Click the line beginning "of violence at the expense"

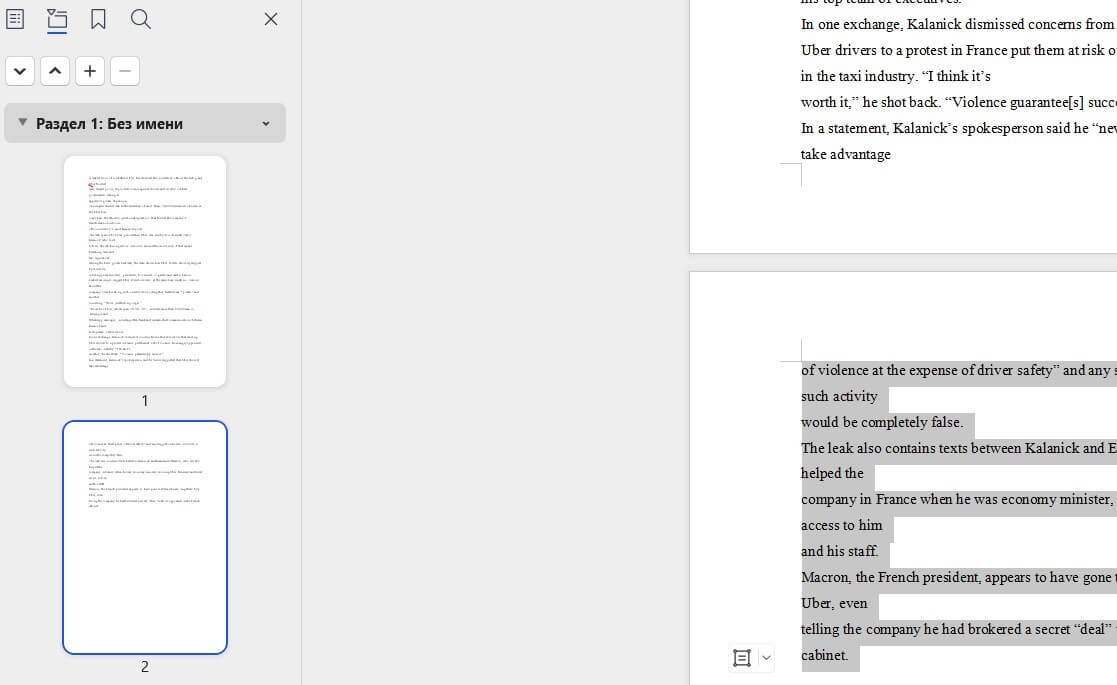point(959,370)
